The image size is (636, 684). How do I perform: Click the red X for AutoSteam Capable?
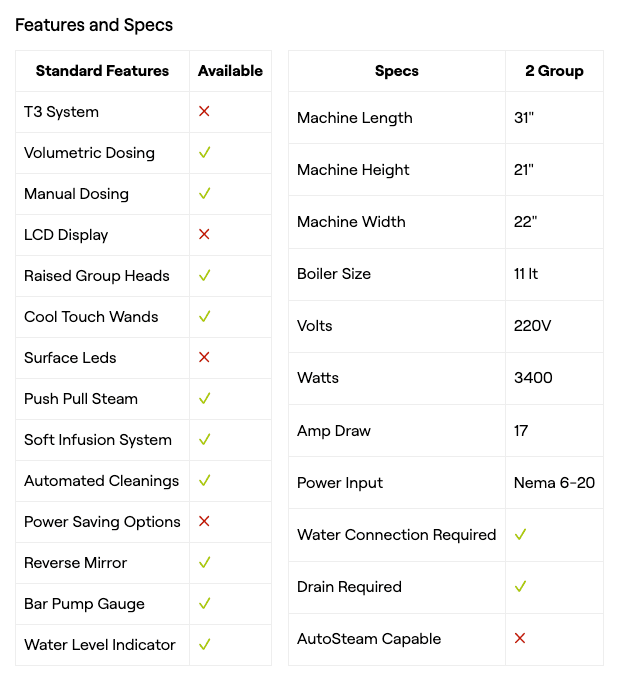(x=520, y=639)
